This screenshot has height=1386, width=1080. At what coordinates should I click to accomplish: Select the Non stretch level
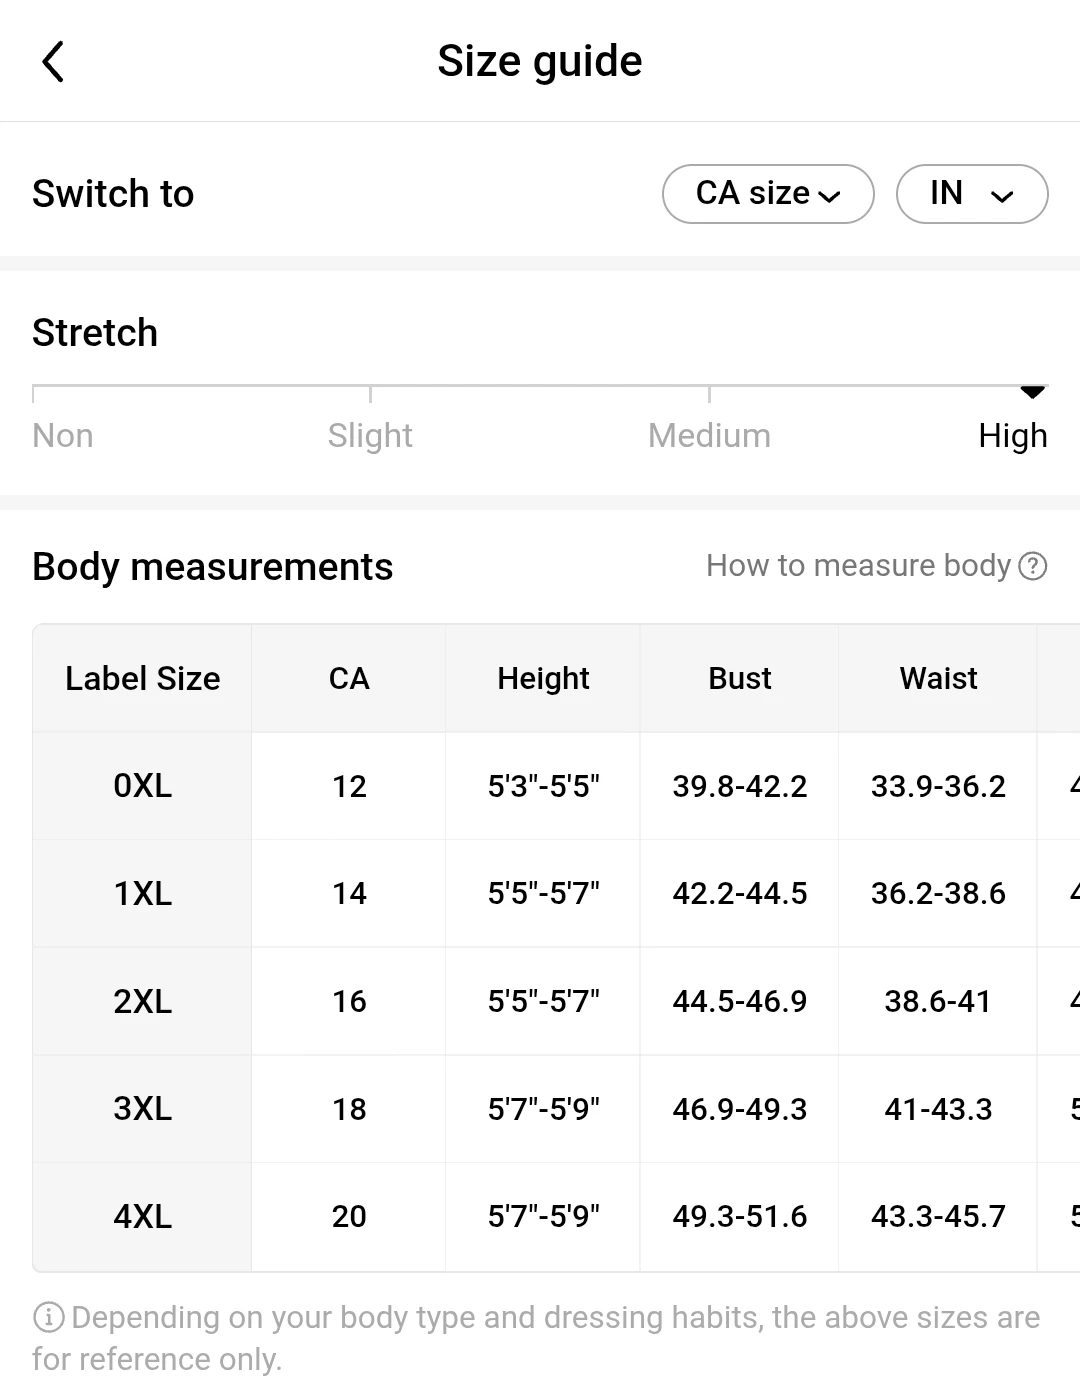62,436
